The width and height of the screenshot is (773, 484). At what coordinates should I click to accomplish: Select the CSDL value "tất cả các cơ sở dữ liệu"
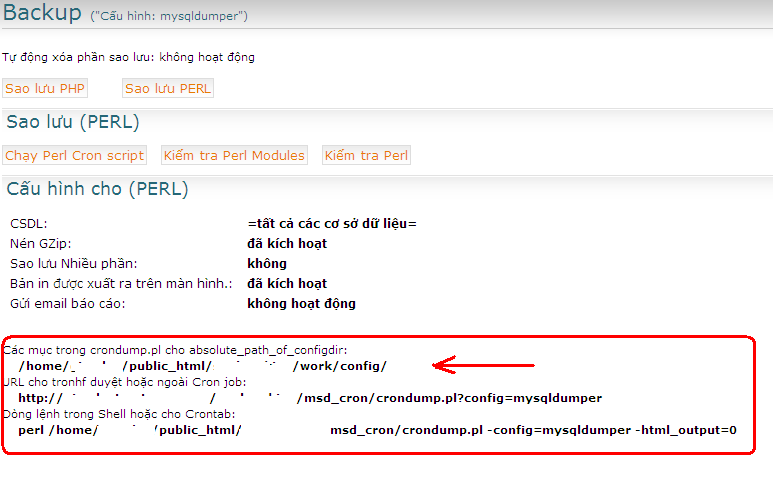[x=331, y=223]
